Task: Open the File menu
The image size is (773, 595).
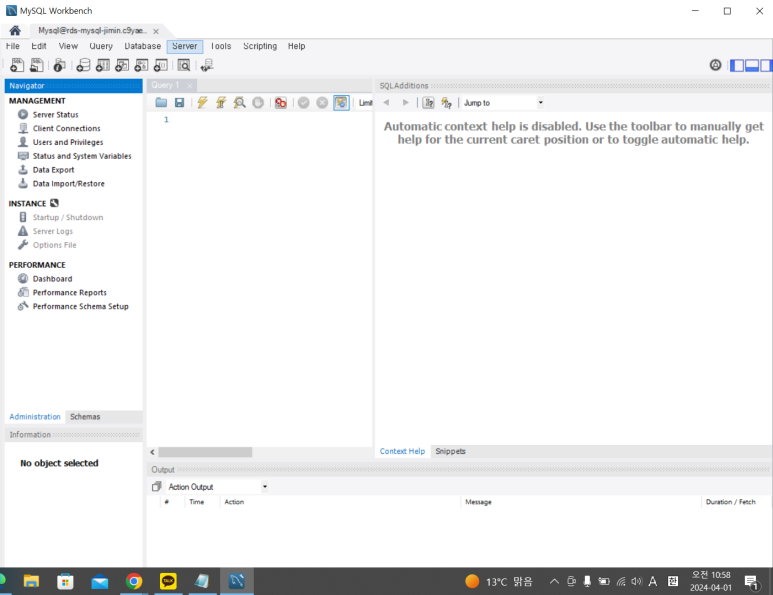Action: click(x=13, y=46)
